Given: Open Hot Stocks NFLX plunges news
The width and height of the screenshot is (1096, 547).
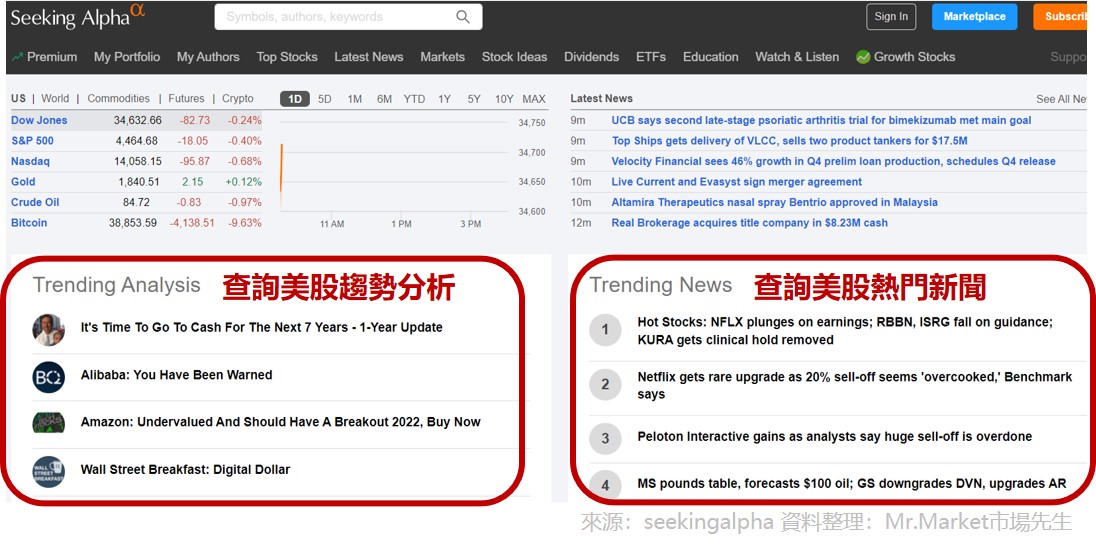Looking at the screenshot, I should [845, 331].
